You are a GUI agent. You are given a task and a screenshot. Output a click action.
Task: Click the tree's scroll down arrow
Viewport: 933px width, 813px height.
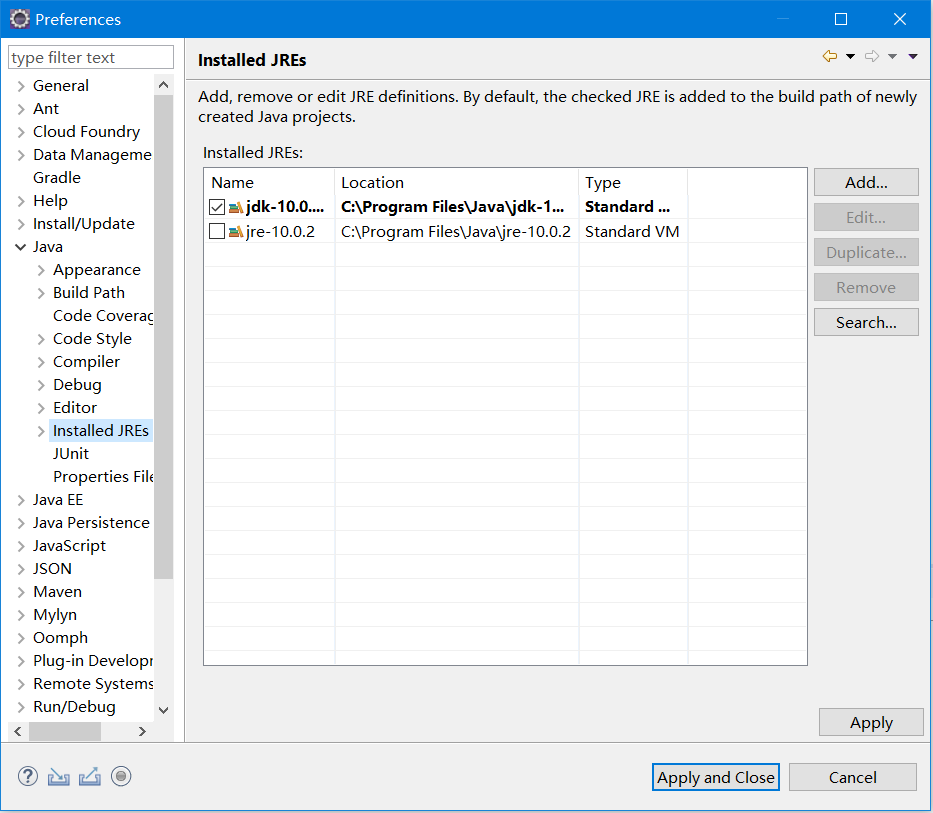tap(164, 709)
